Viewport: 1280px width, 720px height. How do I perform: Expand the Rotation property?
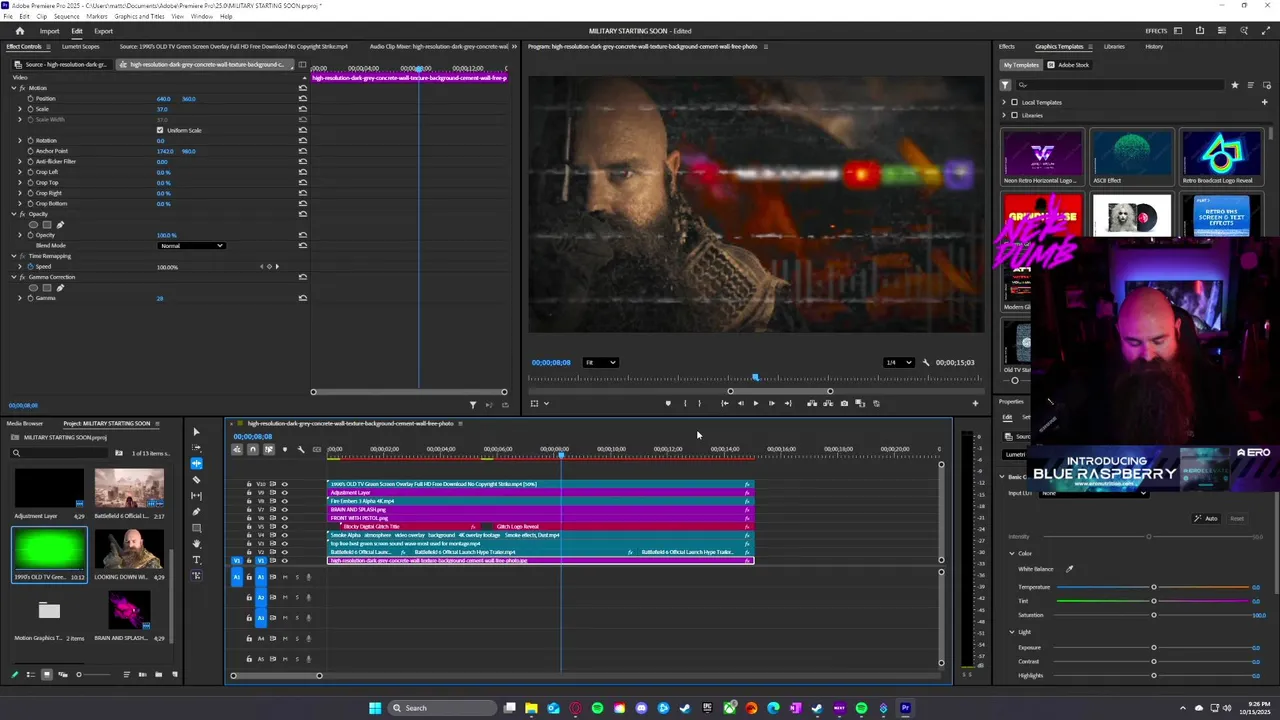pos(20,141)
